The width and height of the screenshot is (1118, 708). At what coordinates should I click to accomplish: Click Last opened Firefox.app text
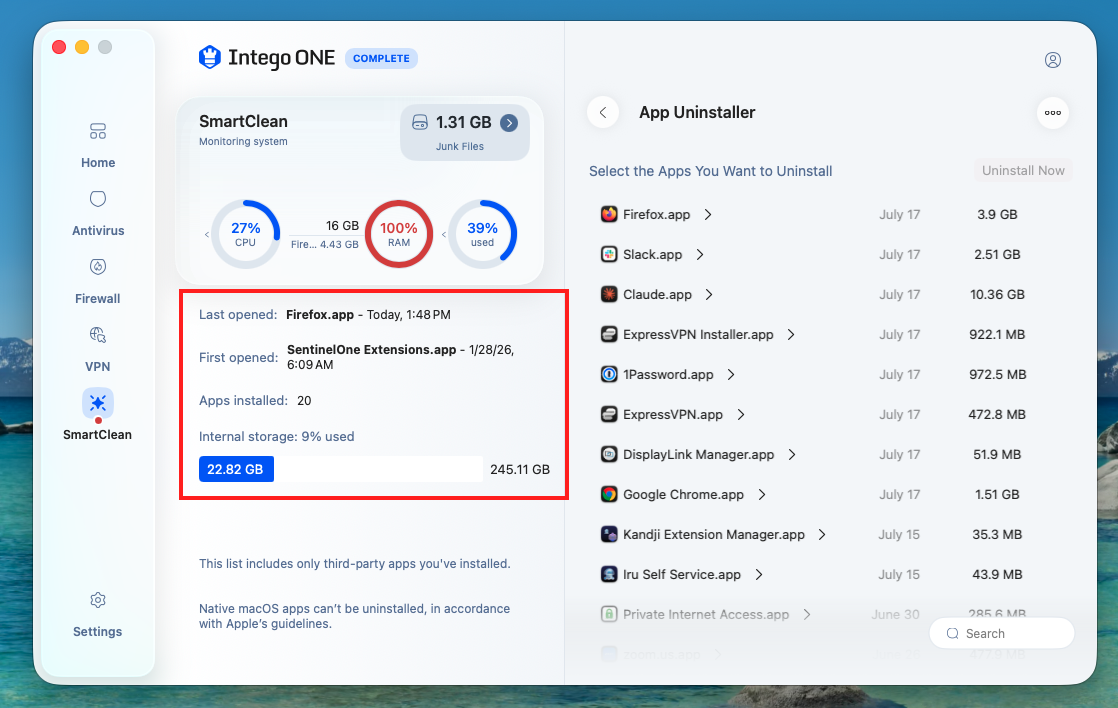319,314
